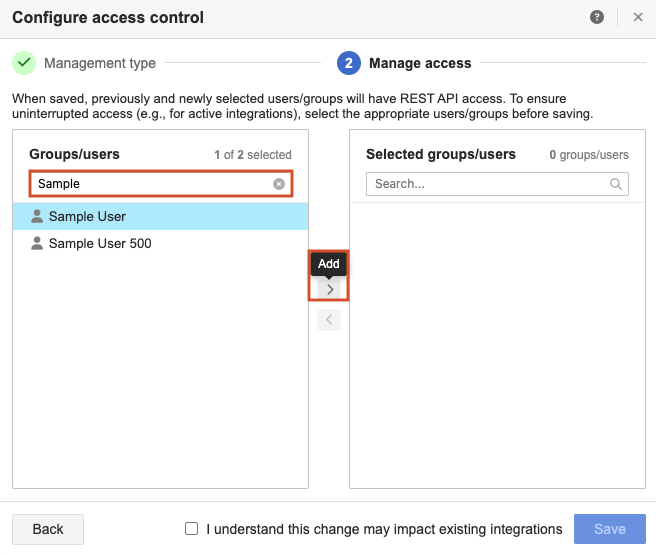Remove user with the left arrow button
Image resolution: width=656 pixels, height=556 pixels.
point(329,320)
